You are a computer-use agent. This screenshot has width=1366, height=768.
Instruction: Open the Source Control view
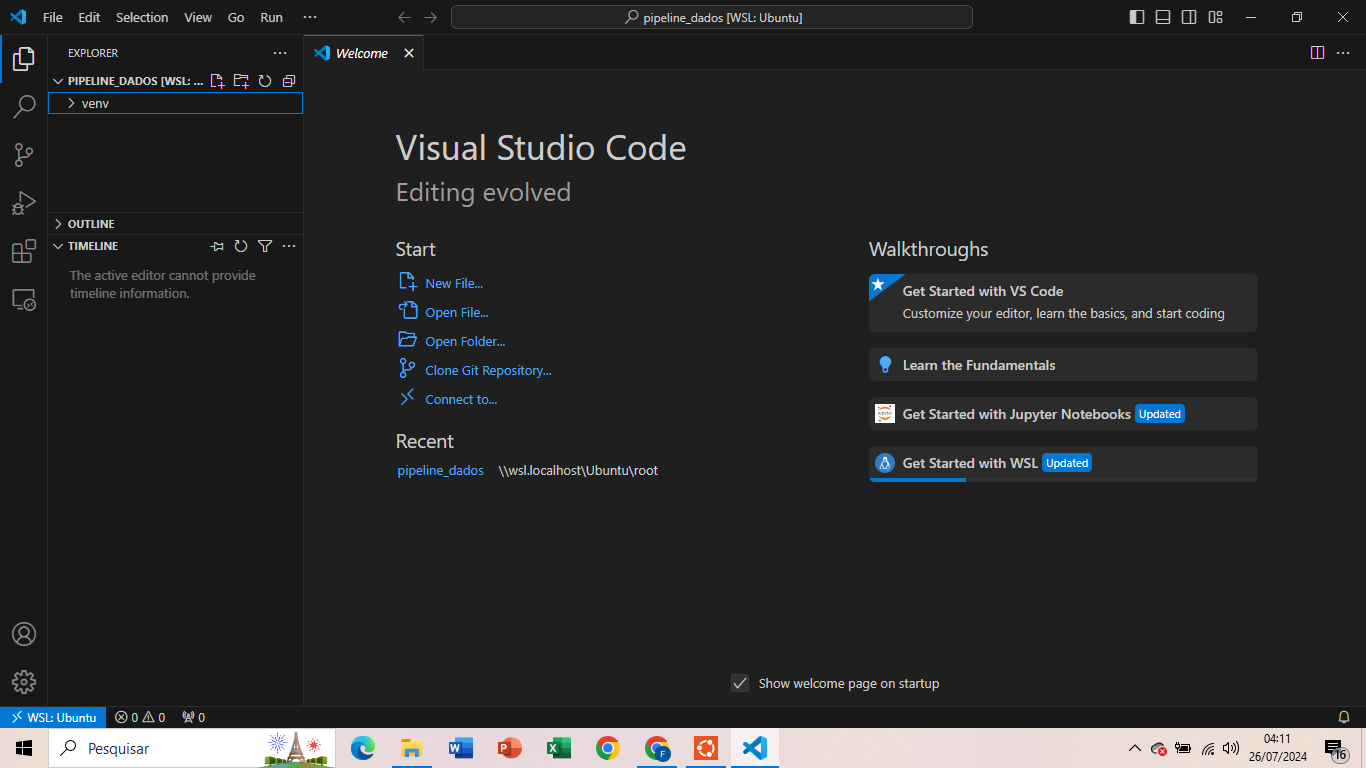coord(24,155)
